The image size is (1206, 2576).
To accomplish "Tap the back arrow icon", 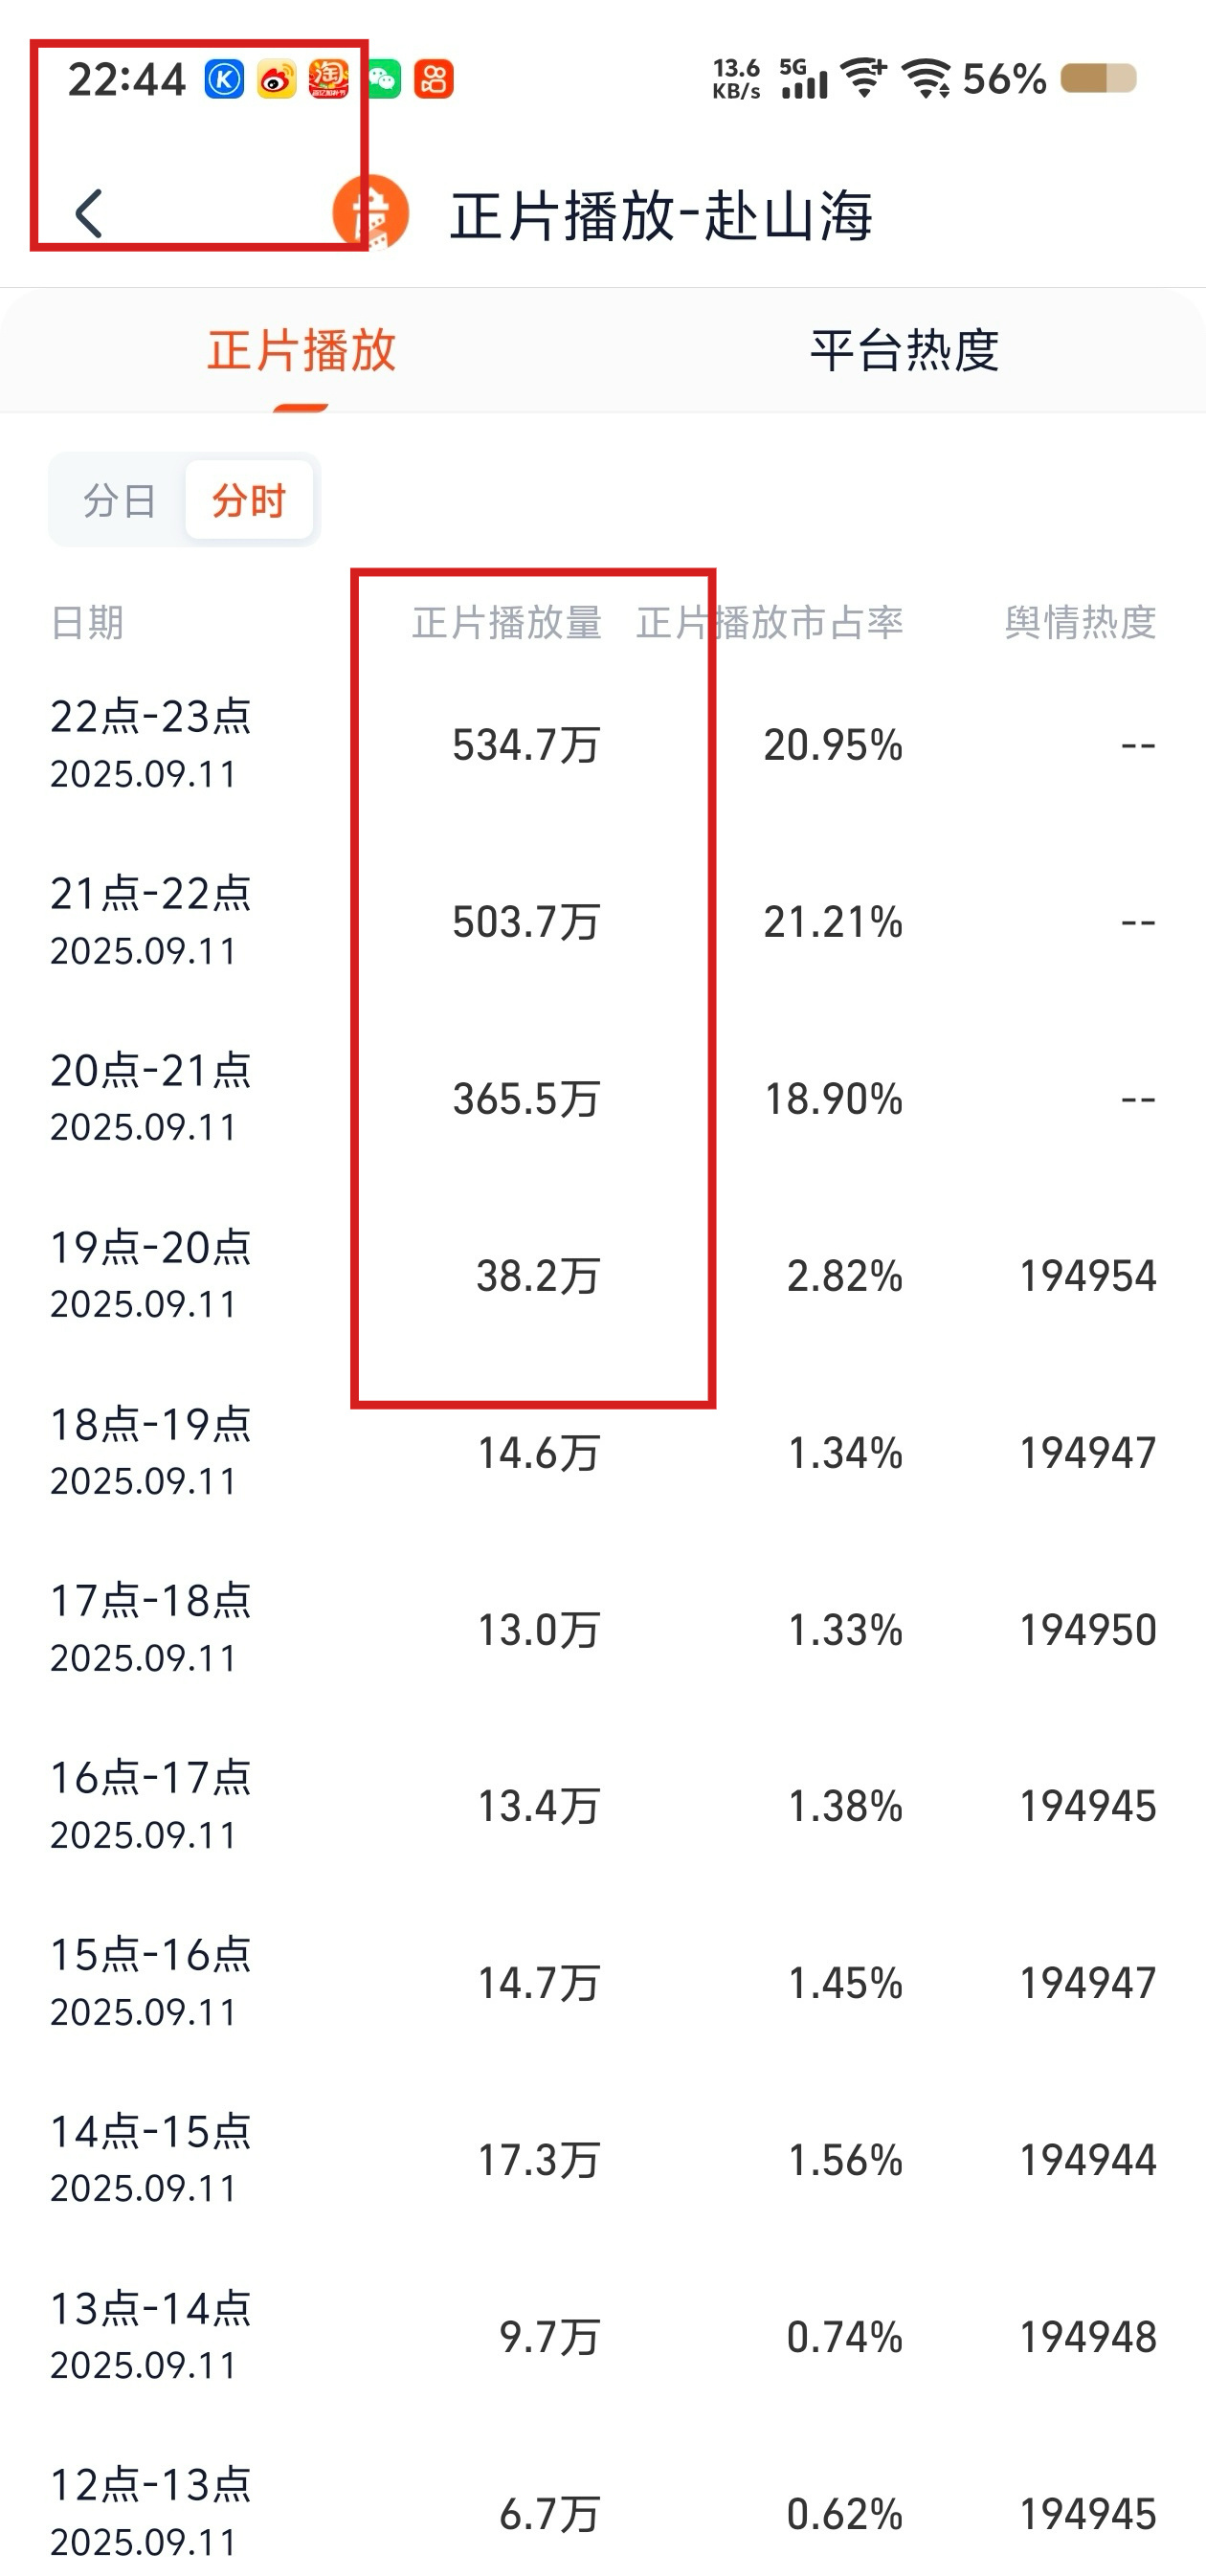I will pos(89,214).
